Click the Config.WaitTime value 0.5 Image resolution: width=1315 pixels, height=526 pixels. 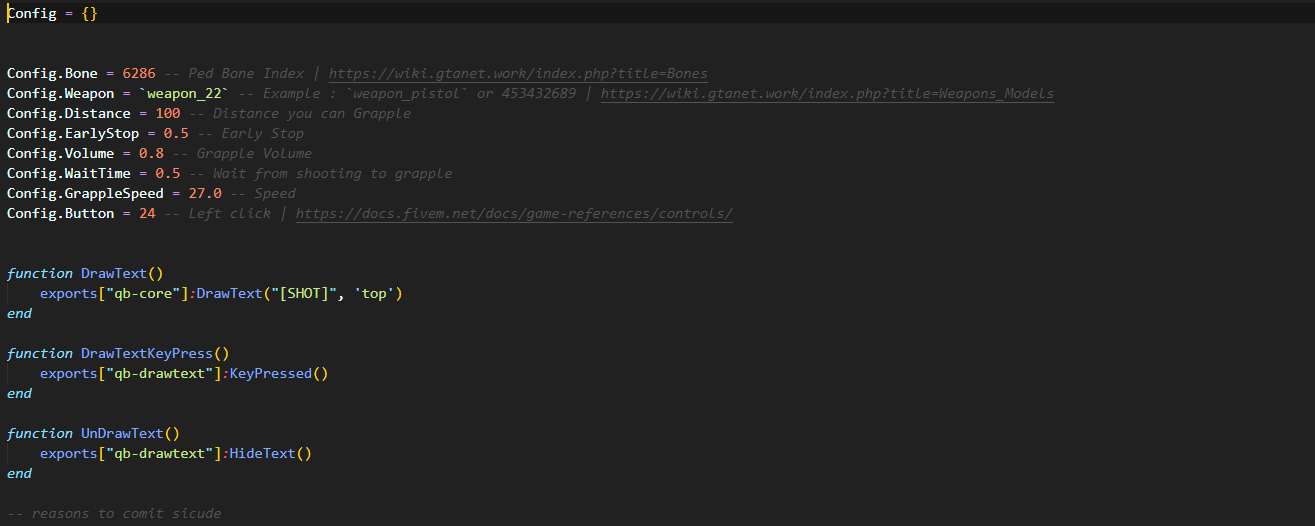(168, 174)
